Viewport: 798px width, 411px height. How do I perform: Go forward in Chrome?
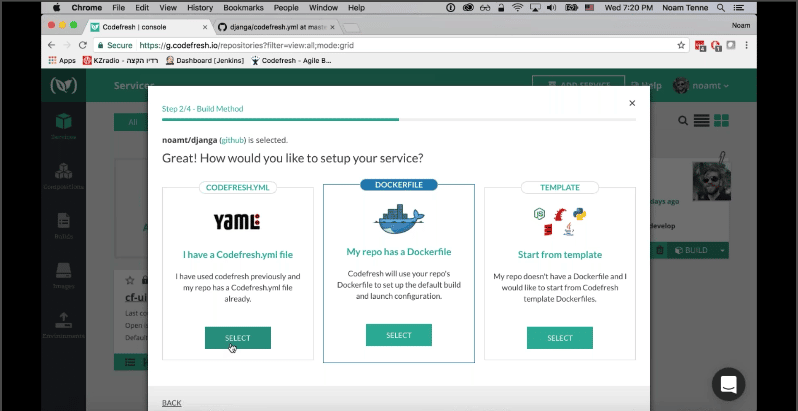pos(67,45)
